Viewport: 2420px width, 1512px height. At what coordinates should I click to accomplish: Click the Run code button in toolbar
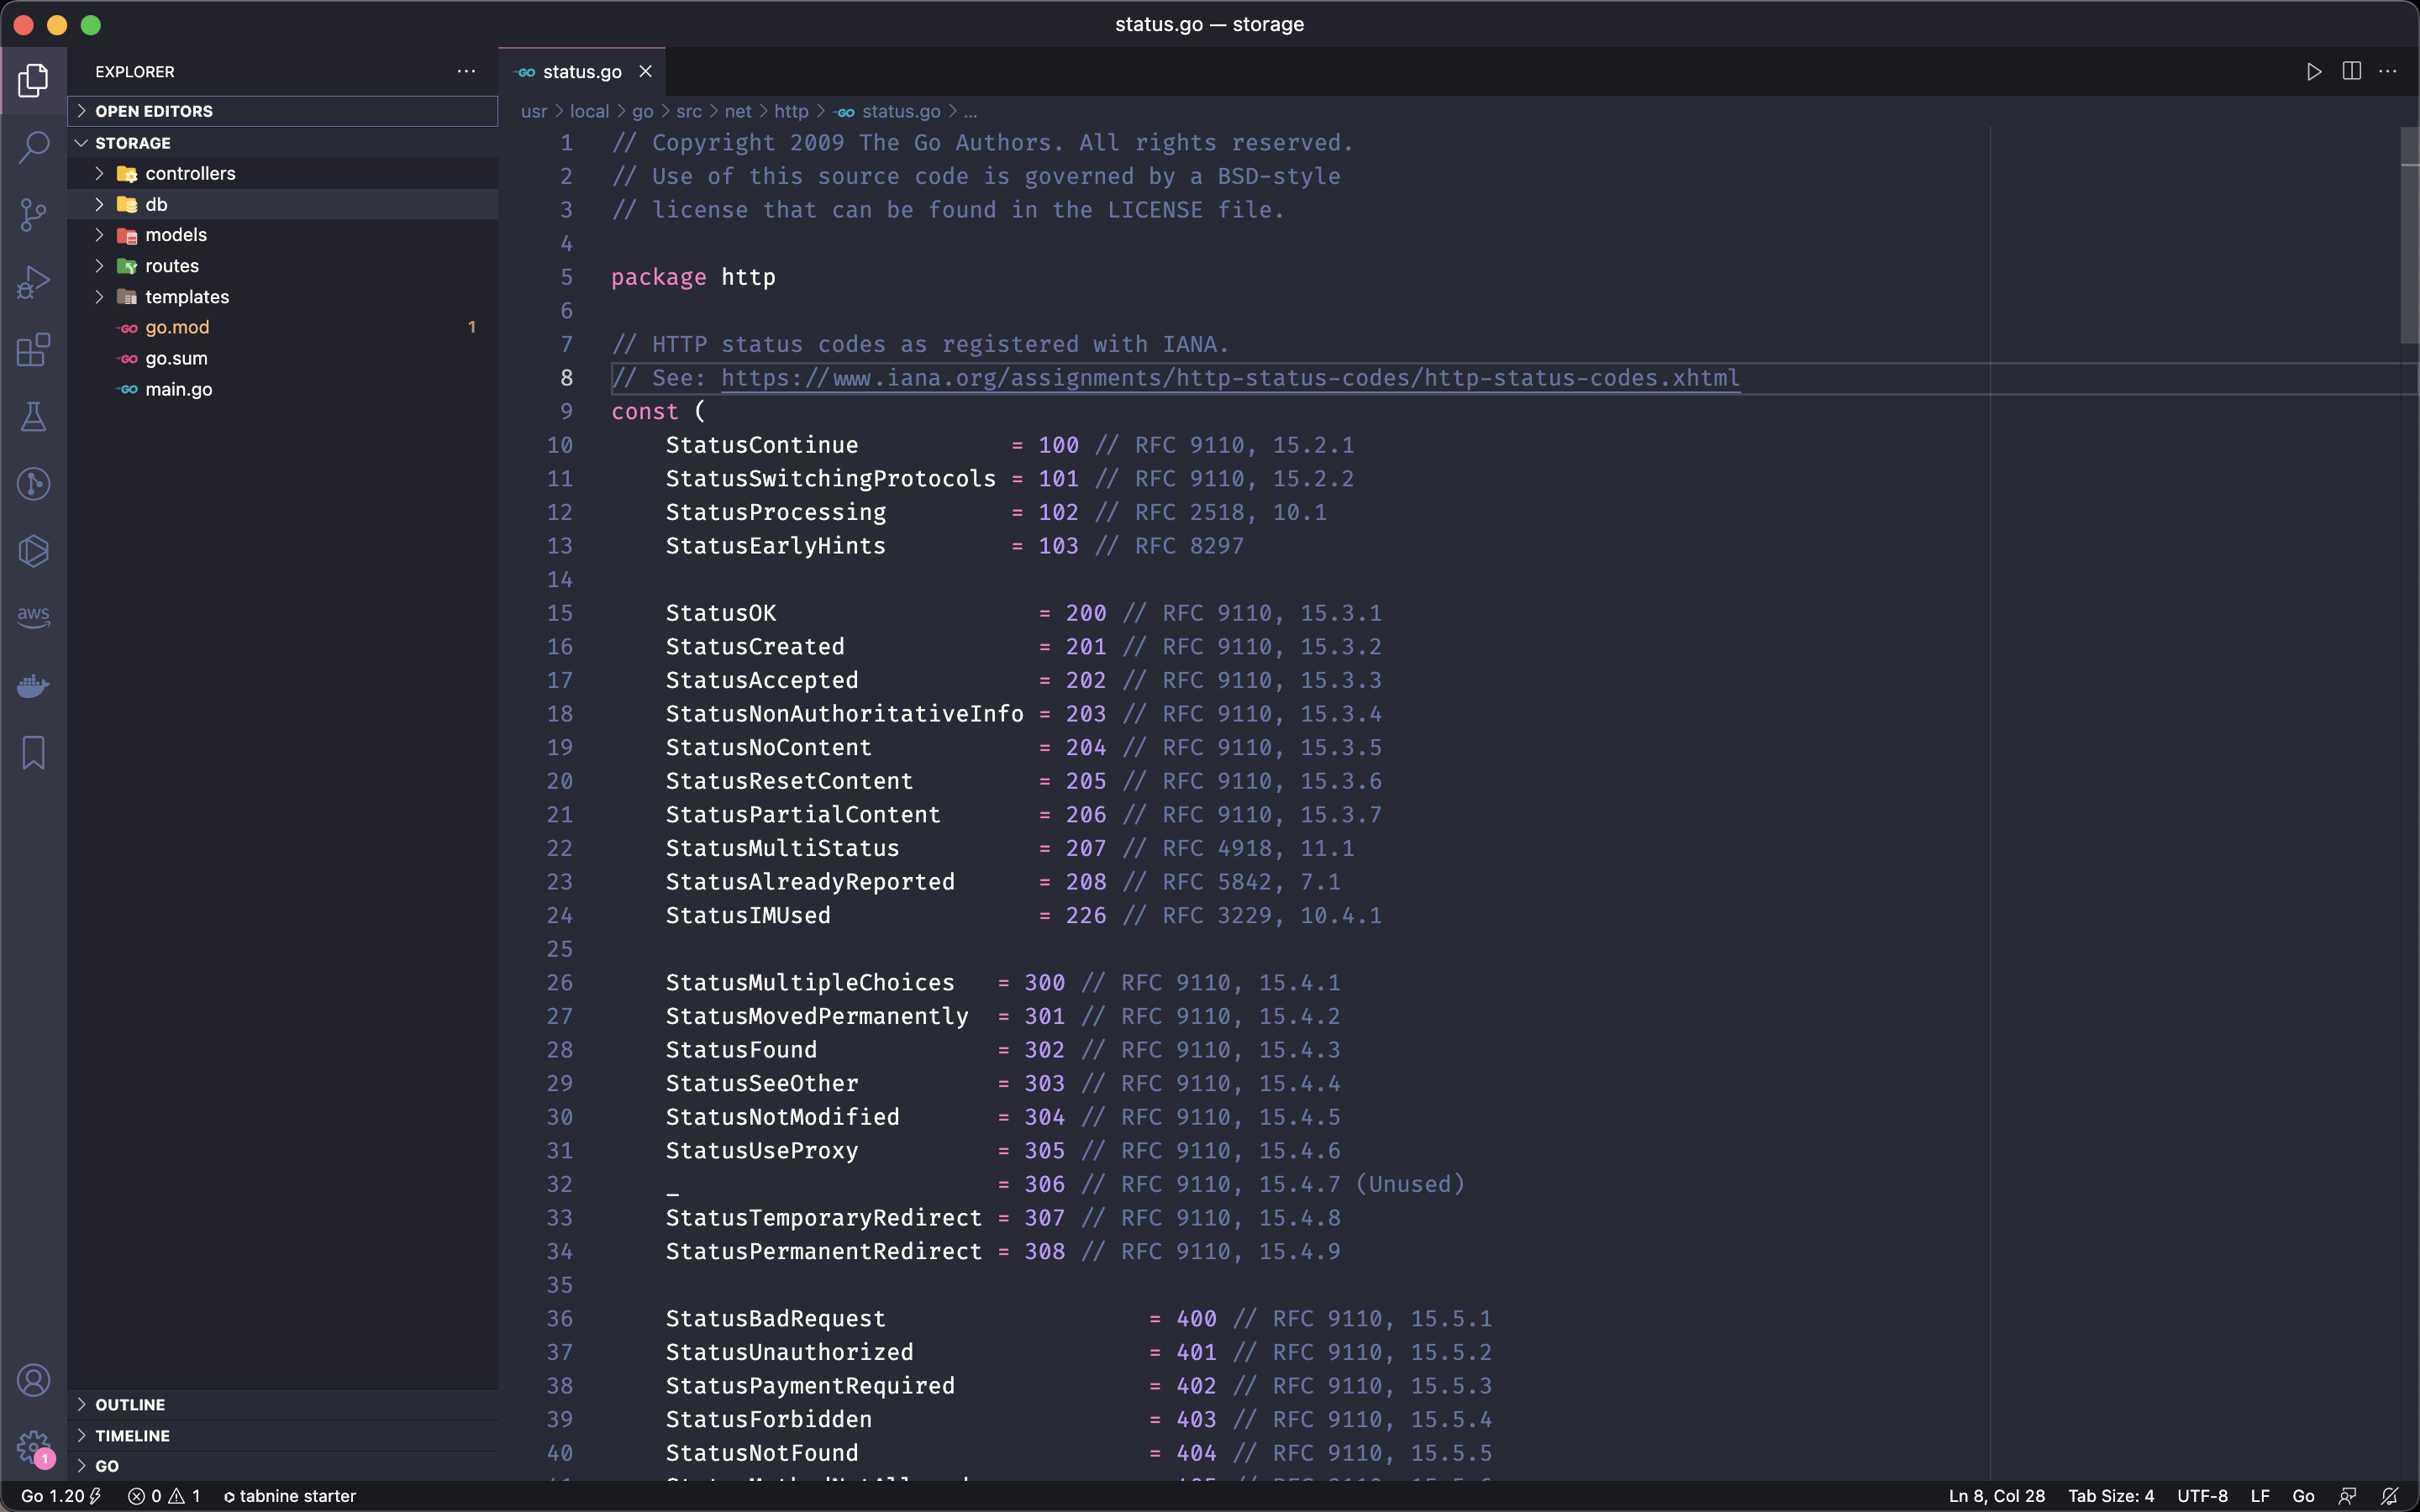coord(2312,71)
